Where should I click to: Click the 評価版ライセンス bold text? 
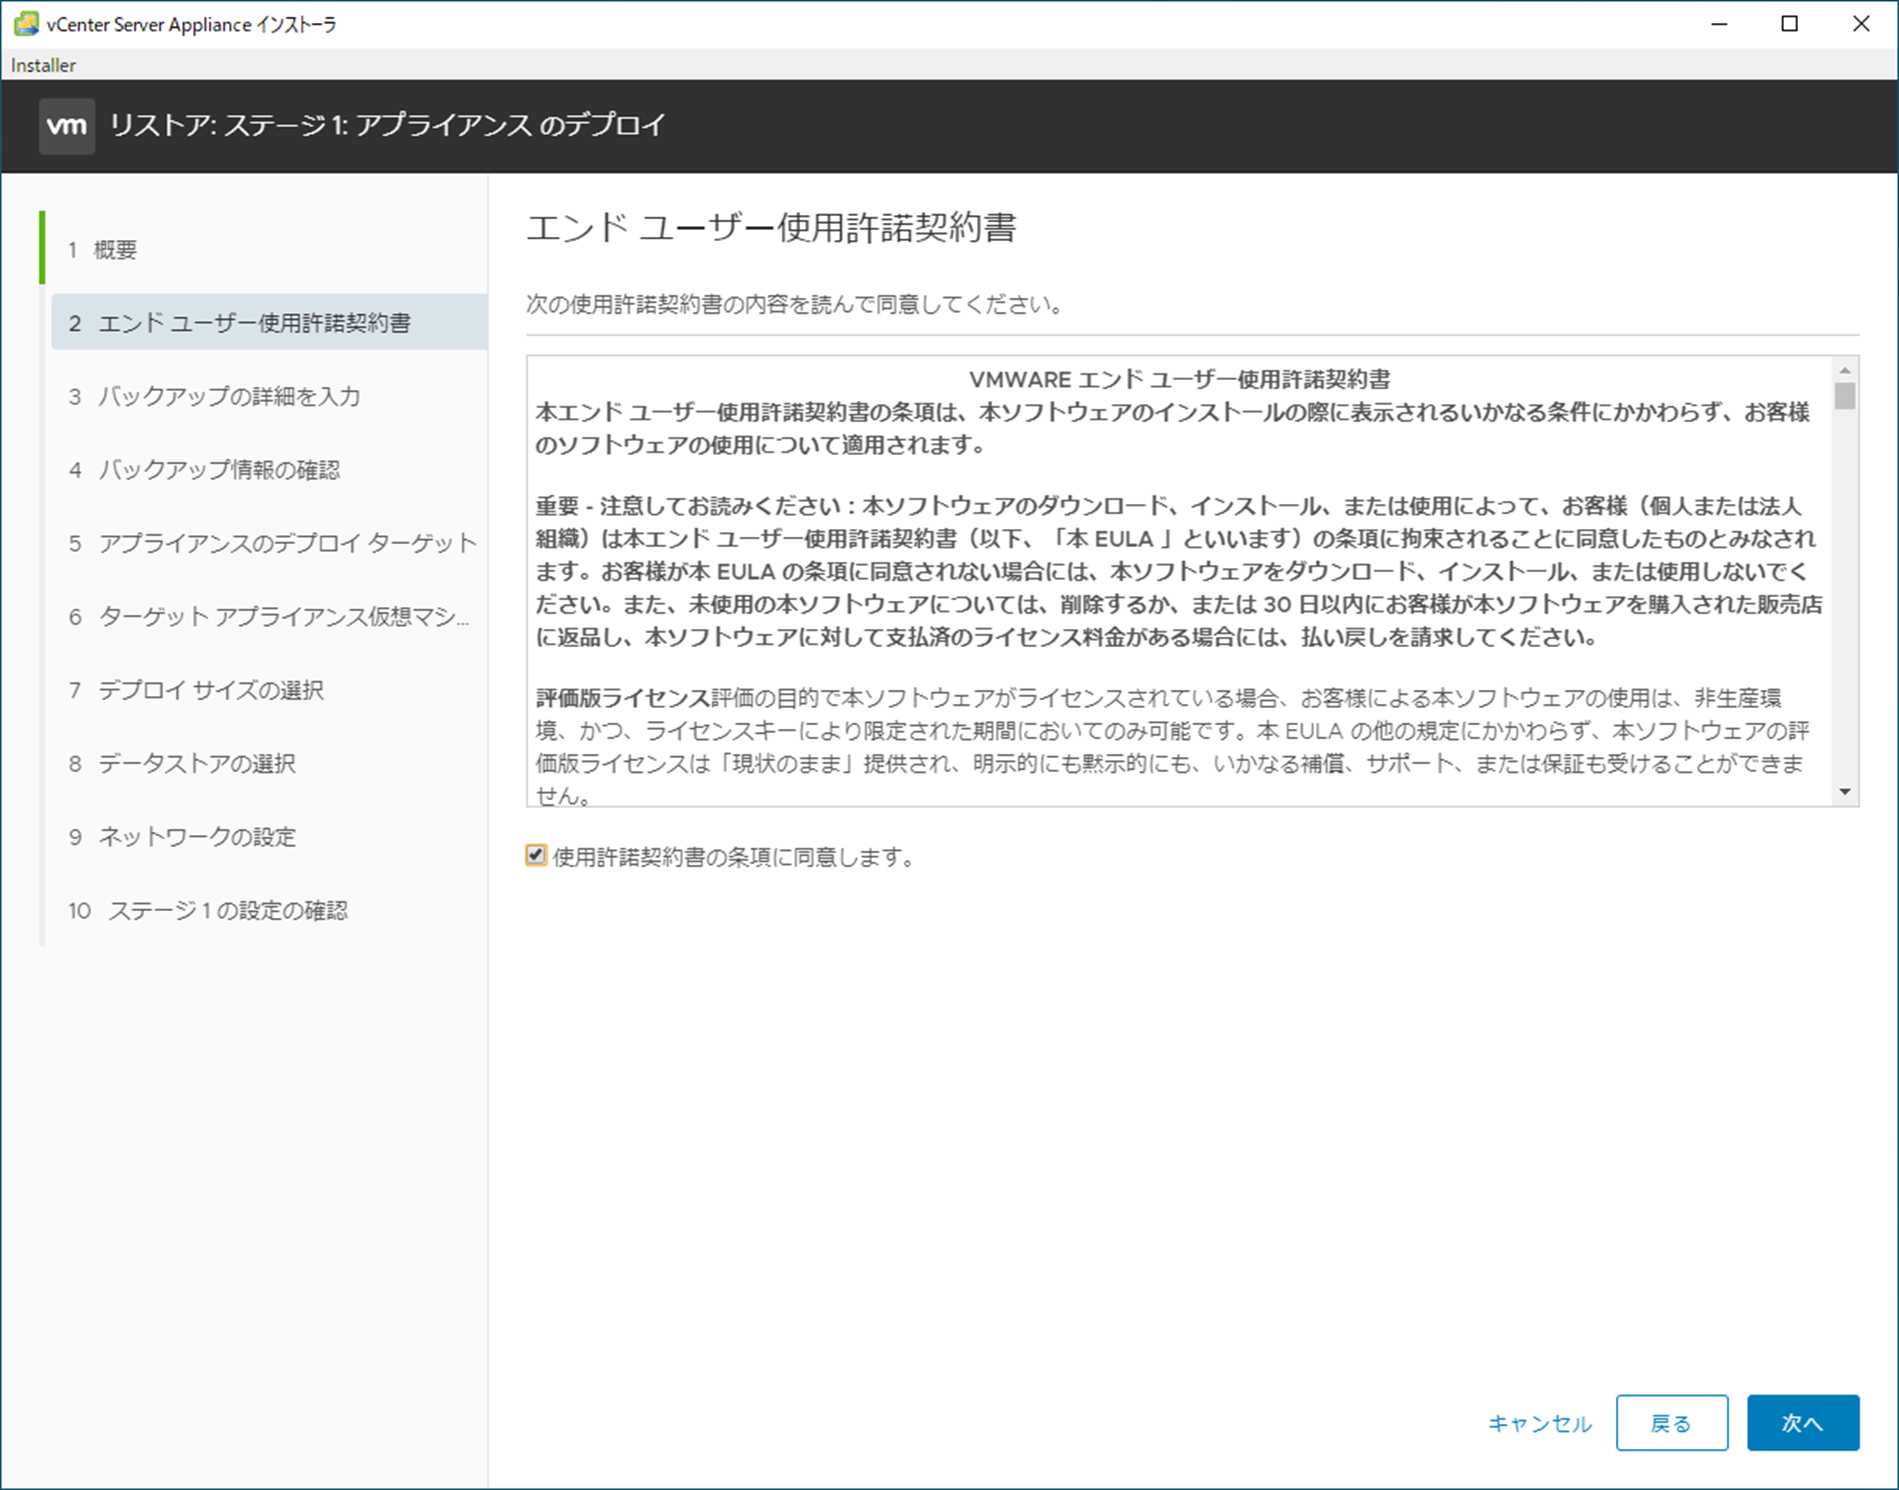[623, 697]
